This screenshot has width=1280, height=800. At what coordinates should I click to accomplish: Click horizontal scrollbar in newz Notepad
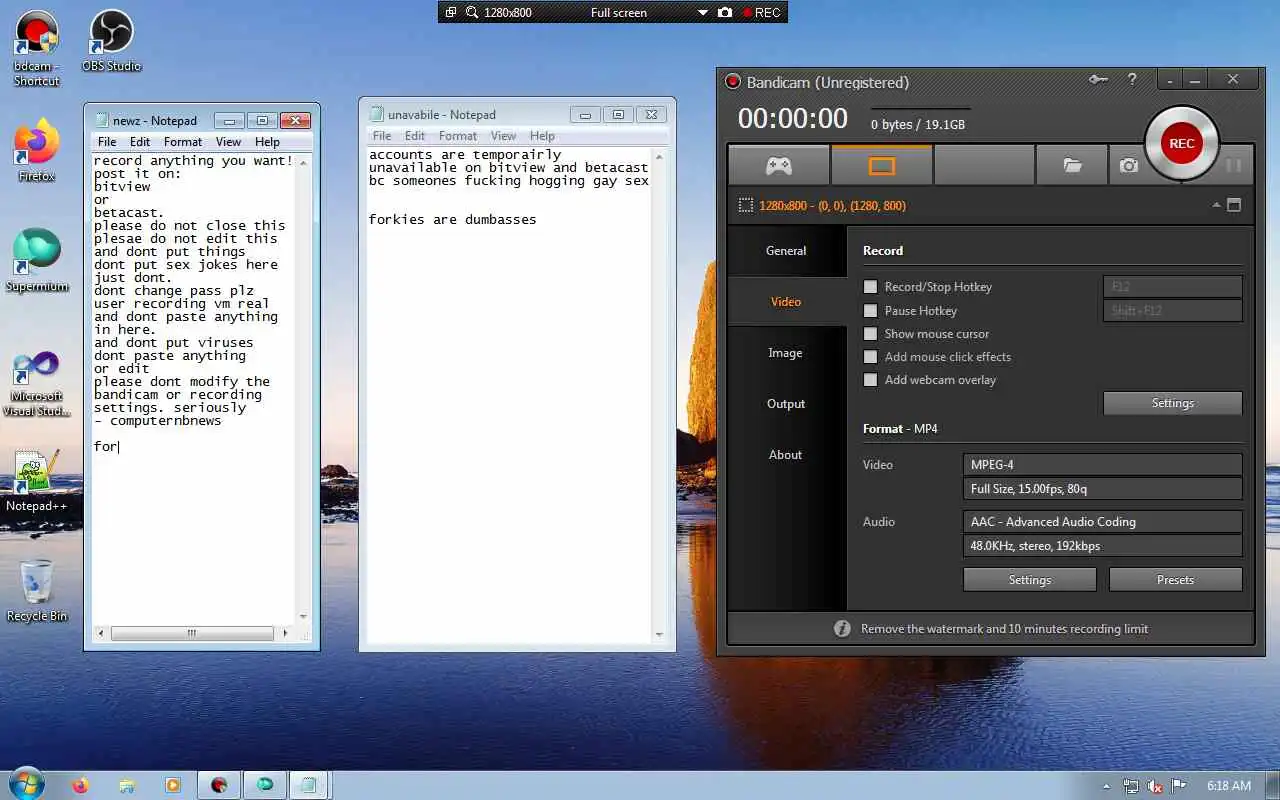[191, 633]
